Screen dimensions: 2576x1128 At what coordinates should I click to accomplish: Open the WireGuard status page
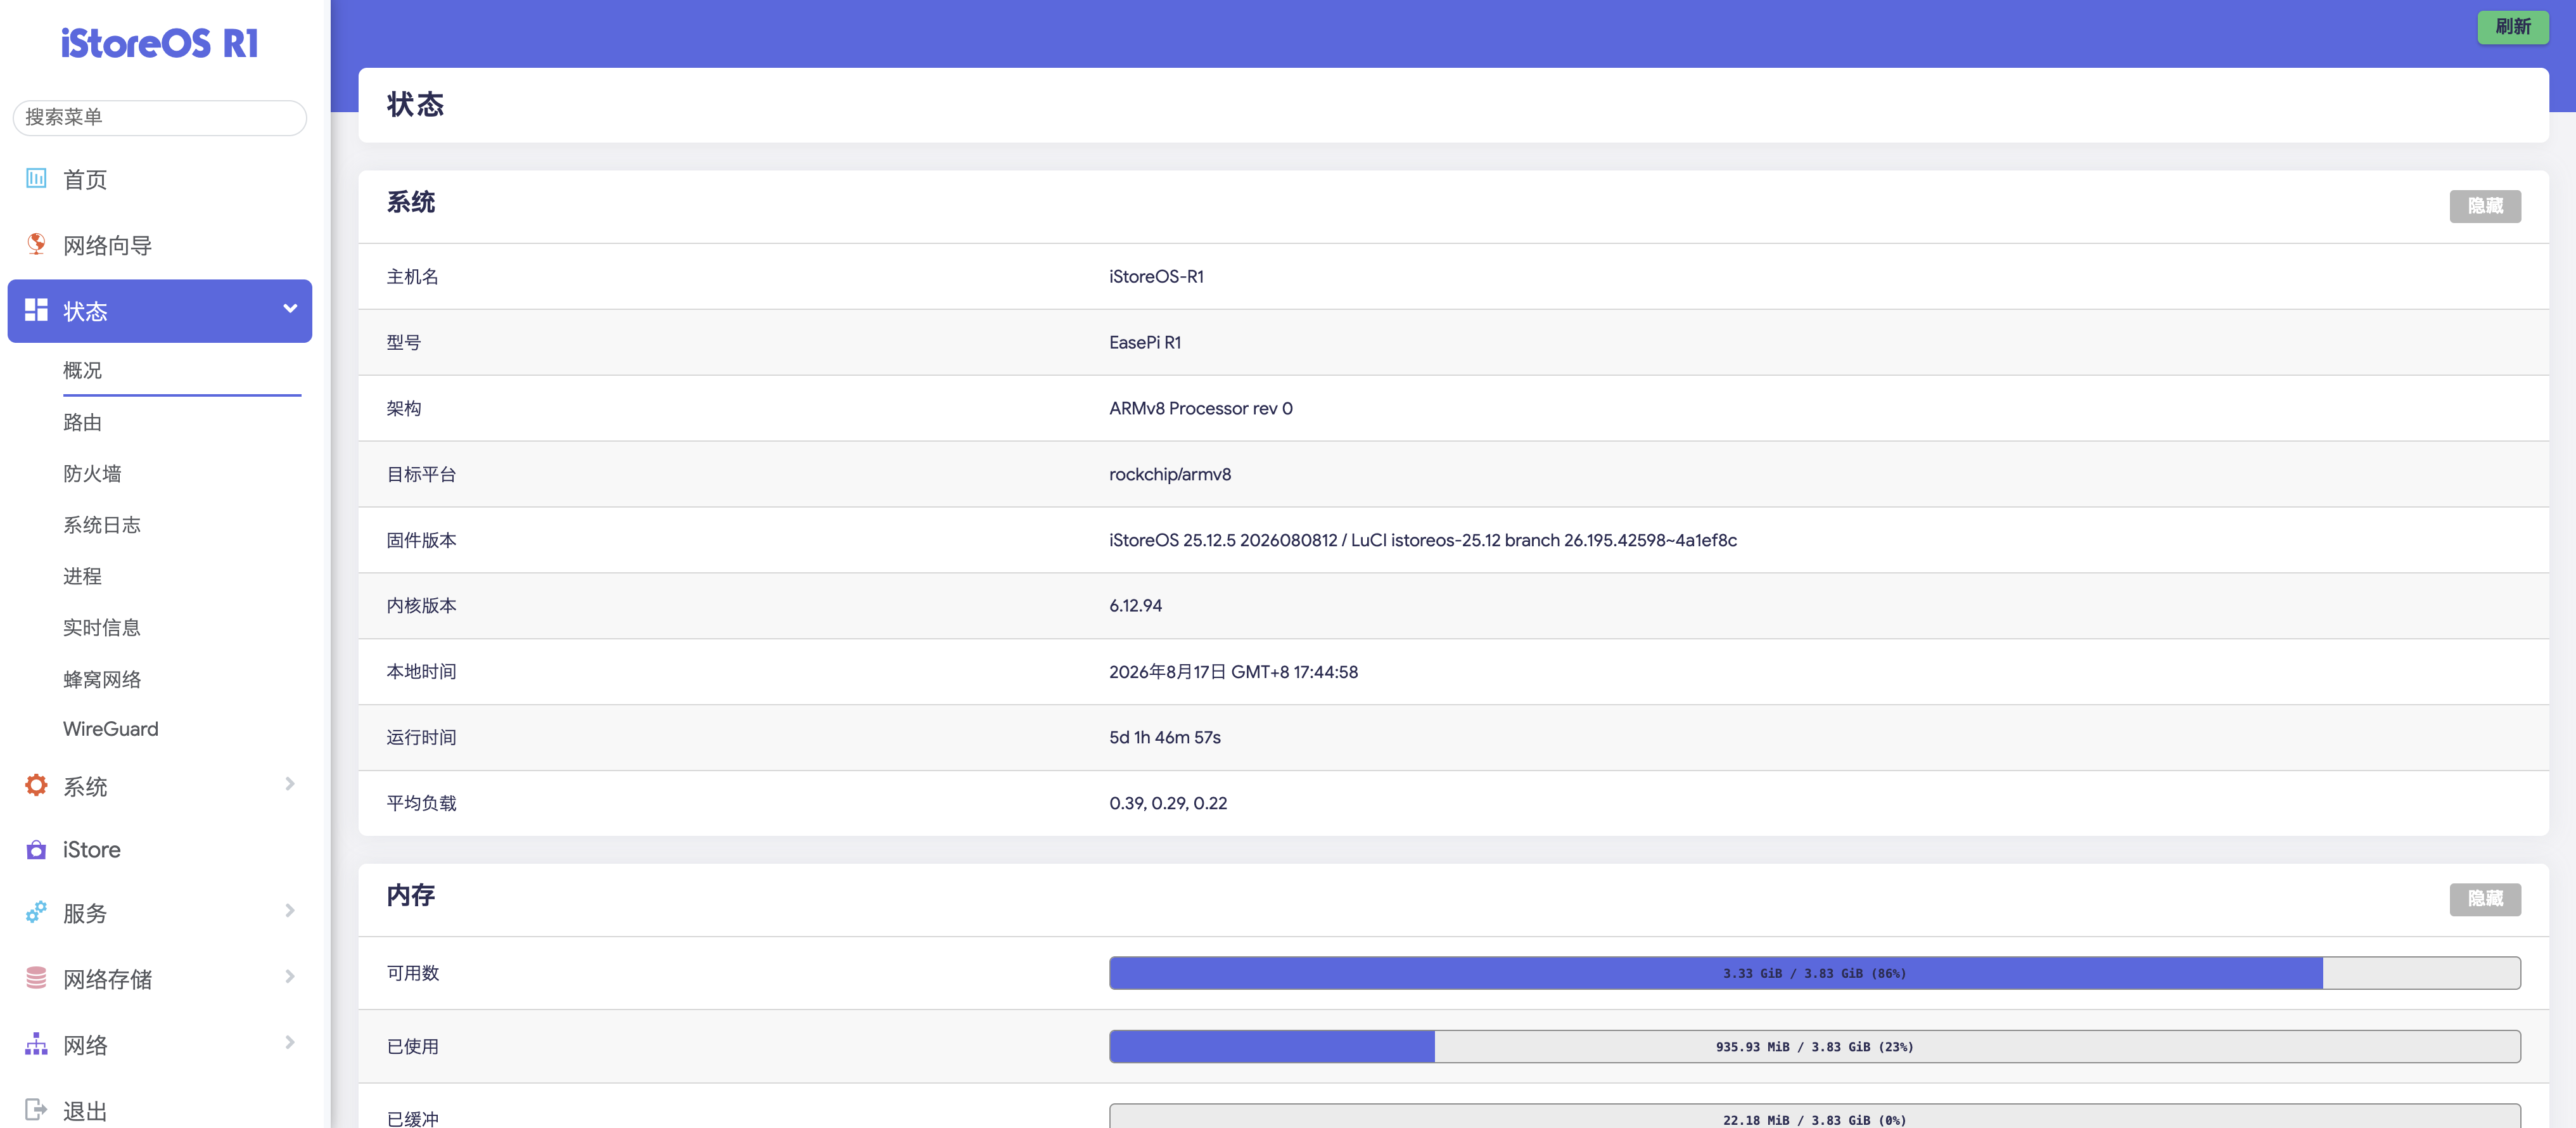click(111, 730)
